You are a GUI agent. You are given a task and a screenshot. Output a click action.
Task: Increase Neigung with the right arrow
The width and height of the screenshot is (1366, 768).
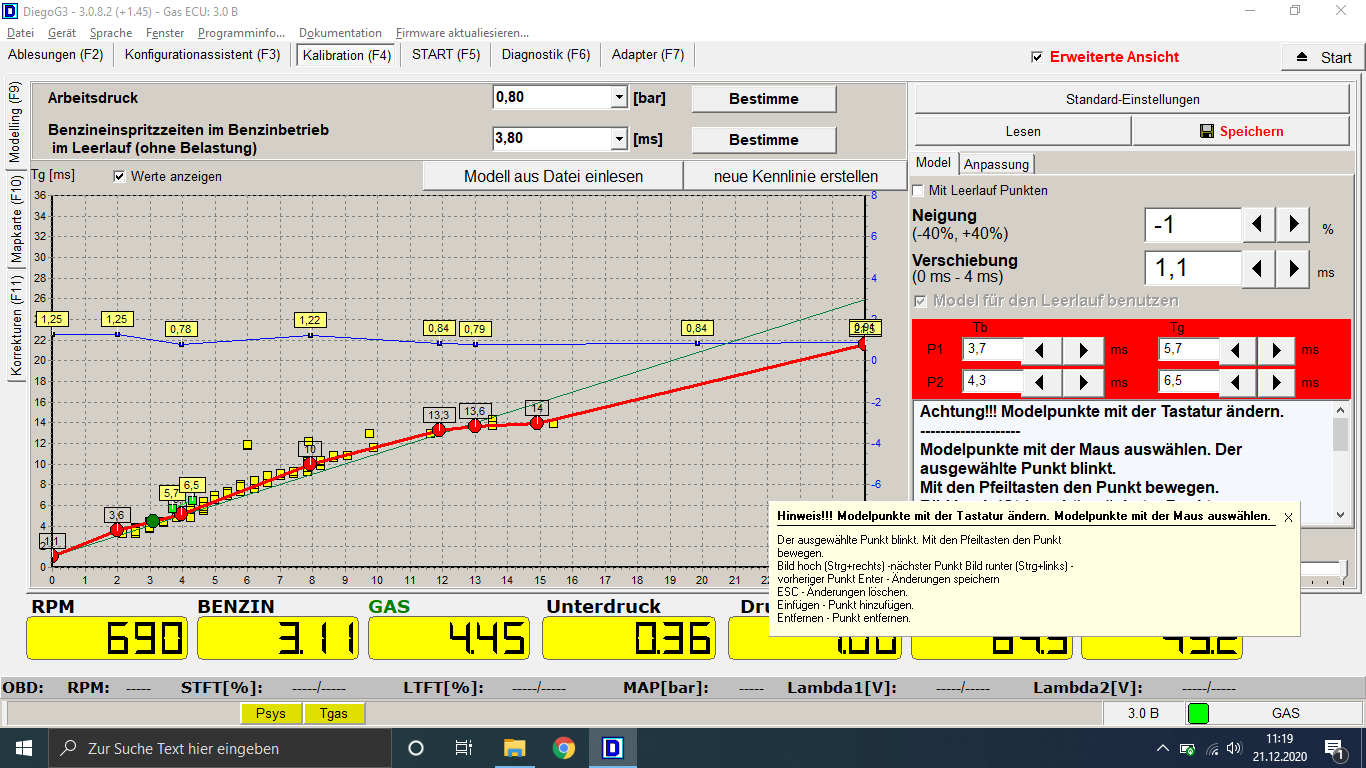[x=1293, y=224]
